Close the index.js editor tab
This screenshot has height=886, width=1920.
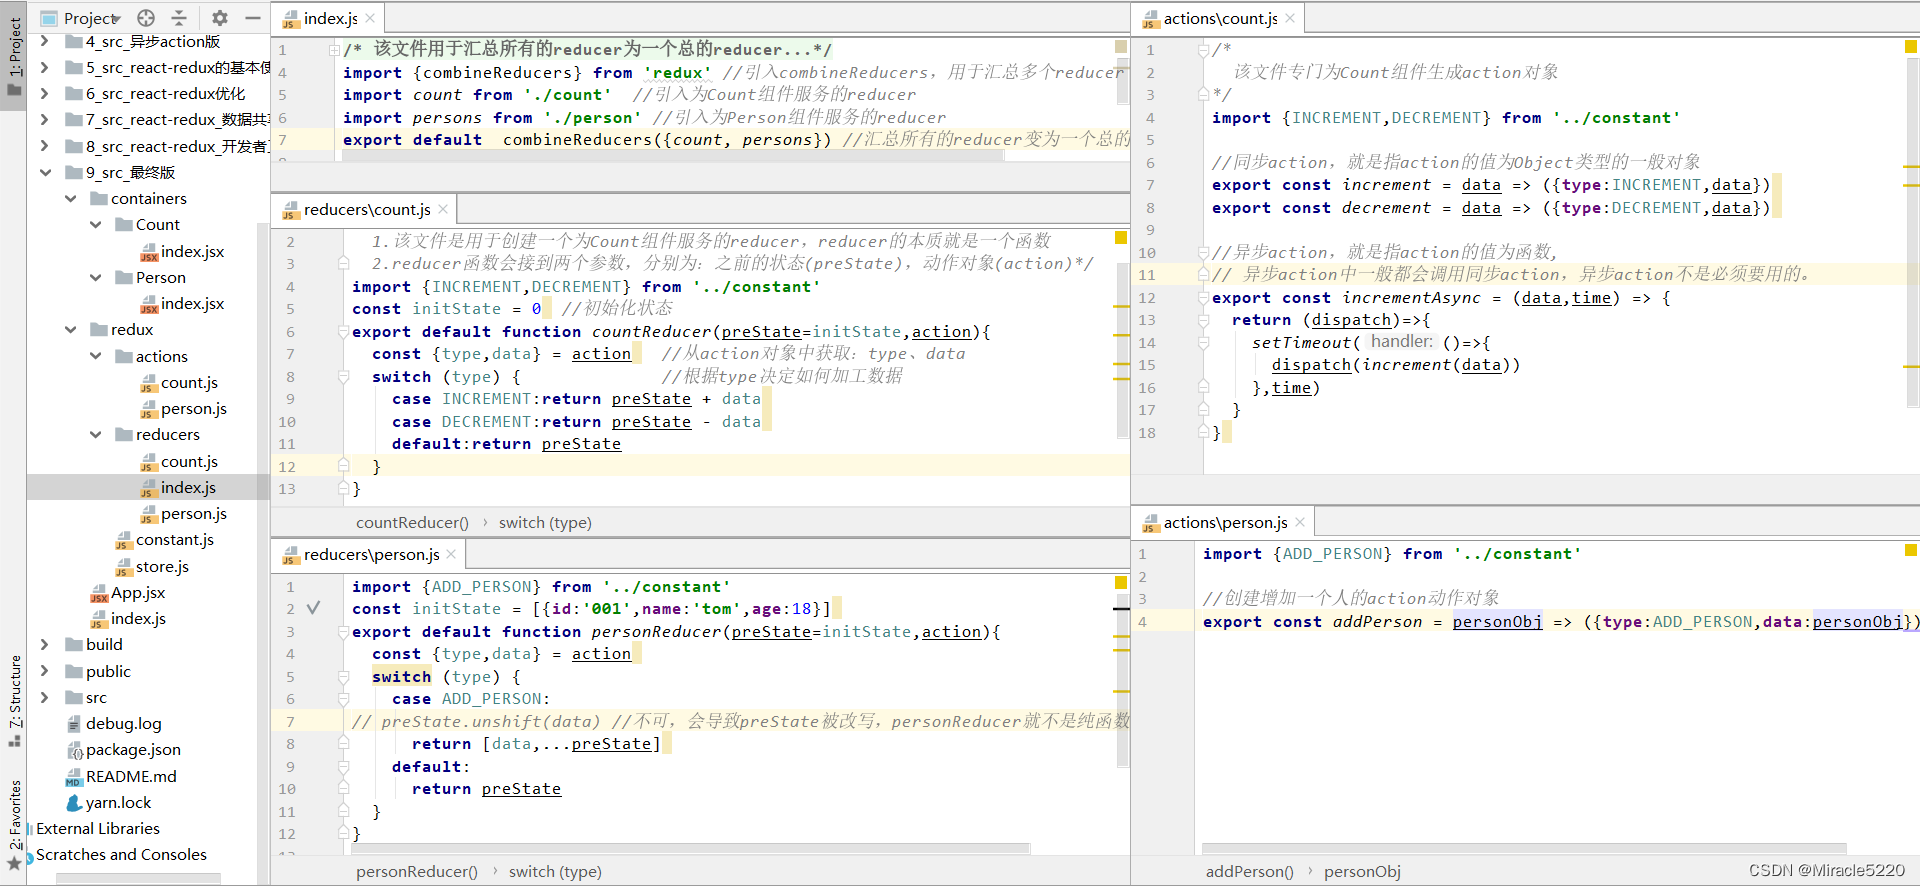coord(370,18)
